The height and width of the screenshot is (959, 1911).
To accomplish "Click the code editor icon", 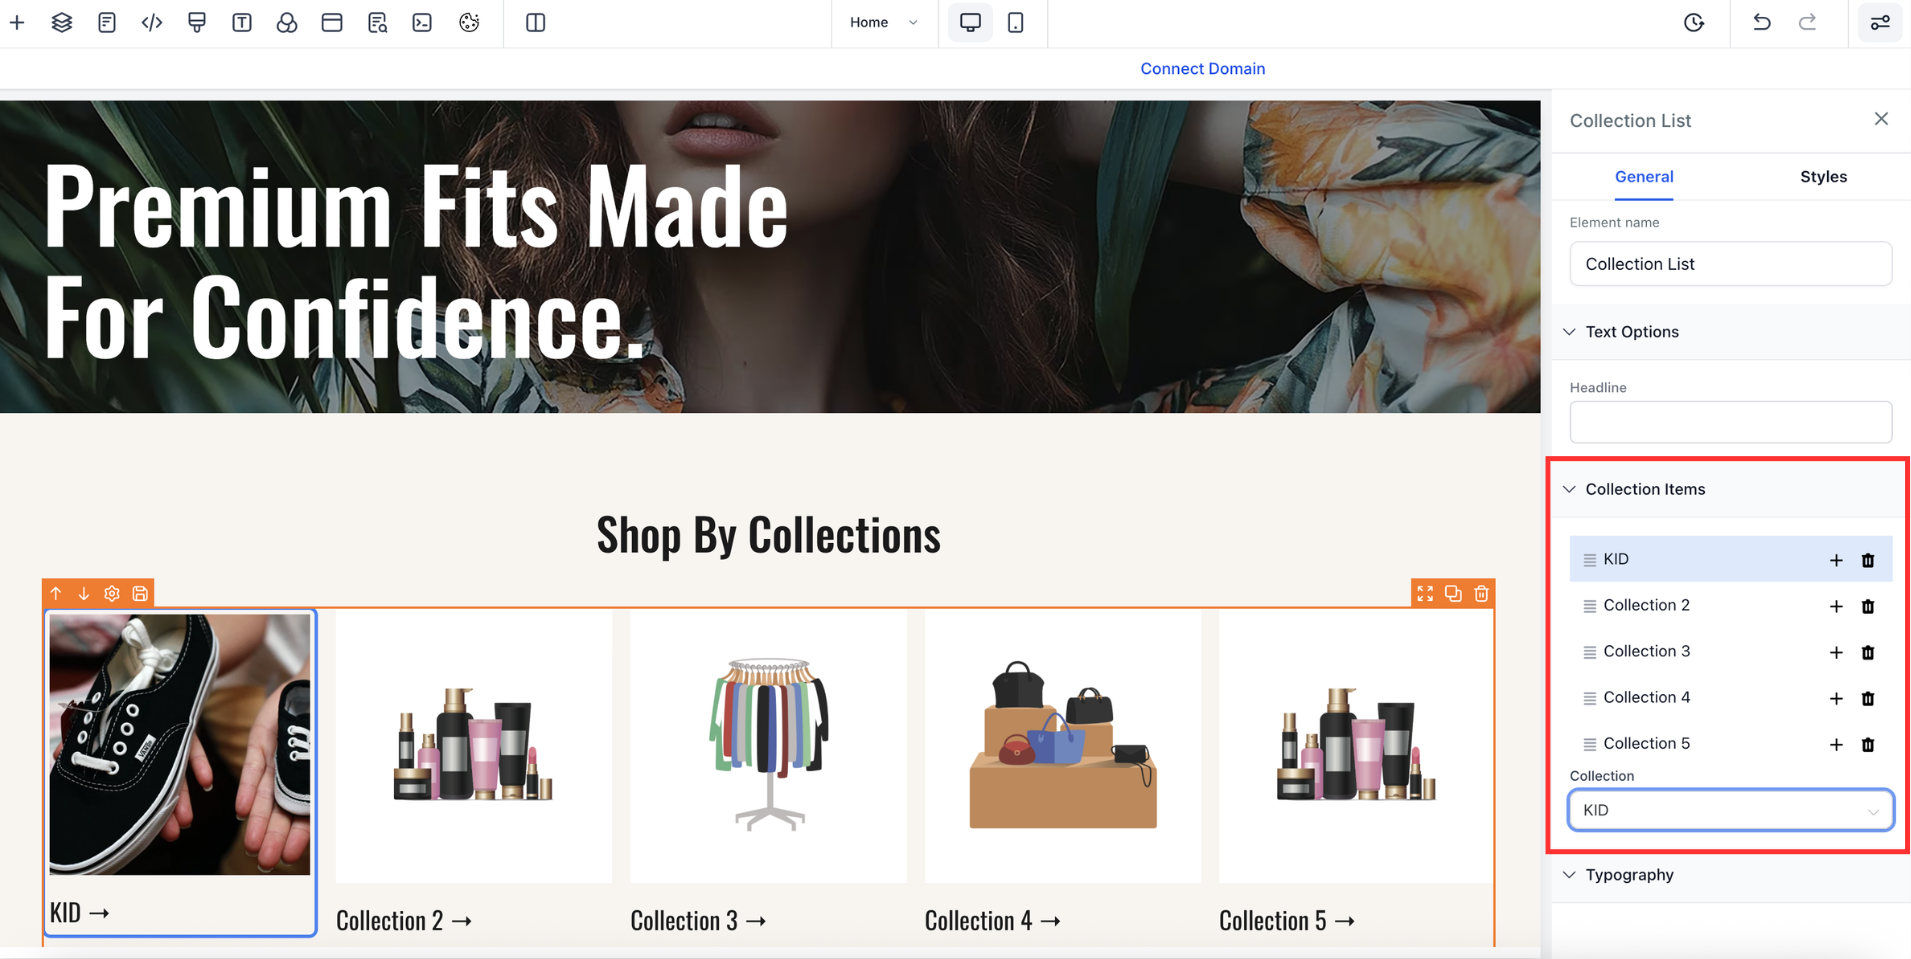I will point(151,22).
